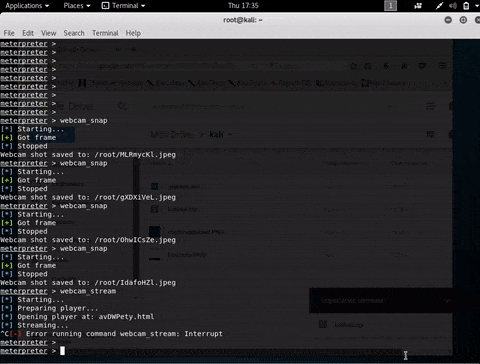This screenshot has width=480, height=364.
Task: Click the avDWPety.html player filename
Action: point(126,317)
